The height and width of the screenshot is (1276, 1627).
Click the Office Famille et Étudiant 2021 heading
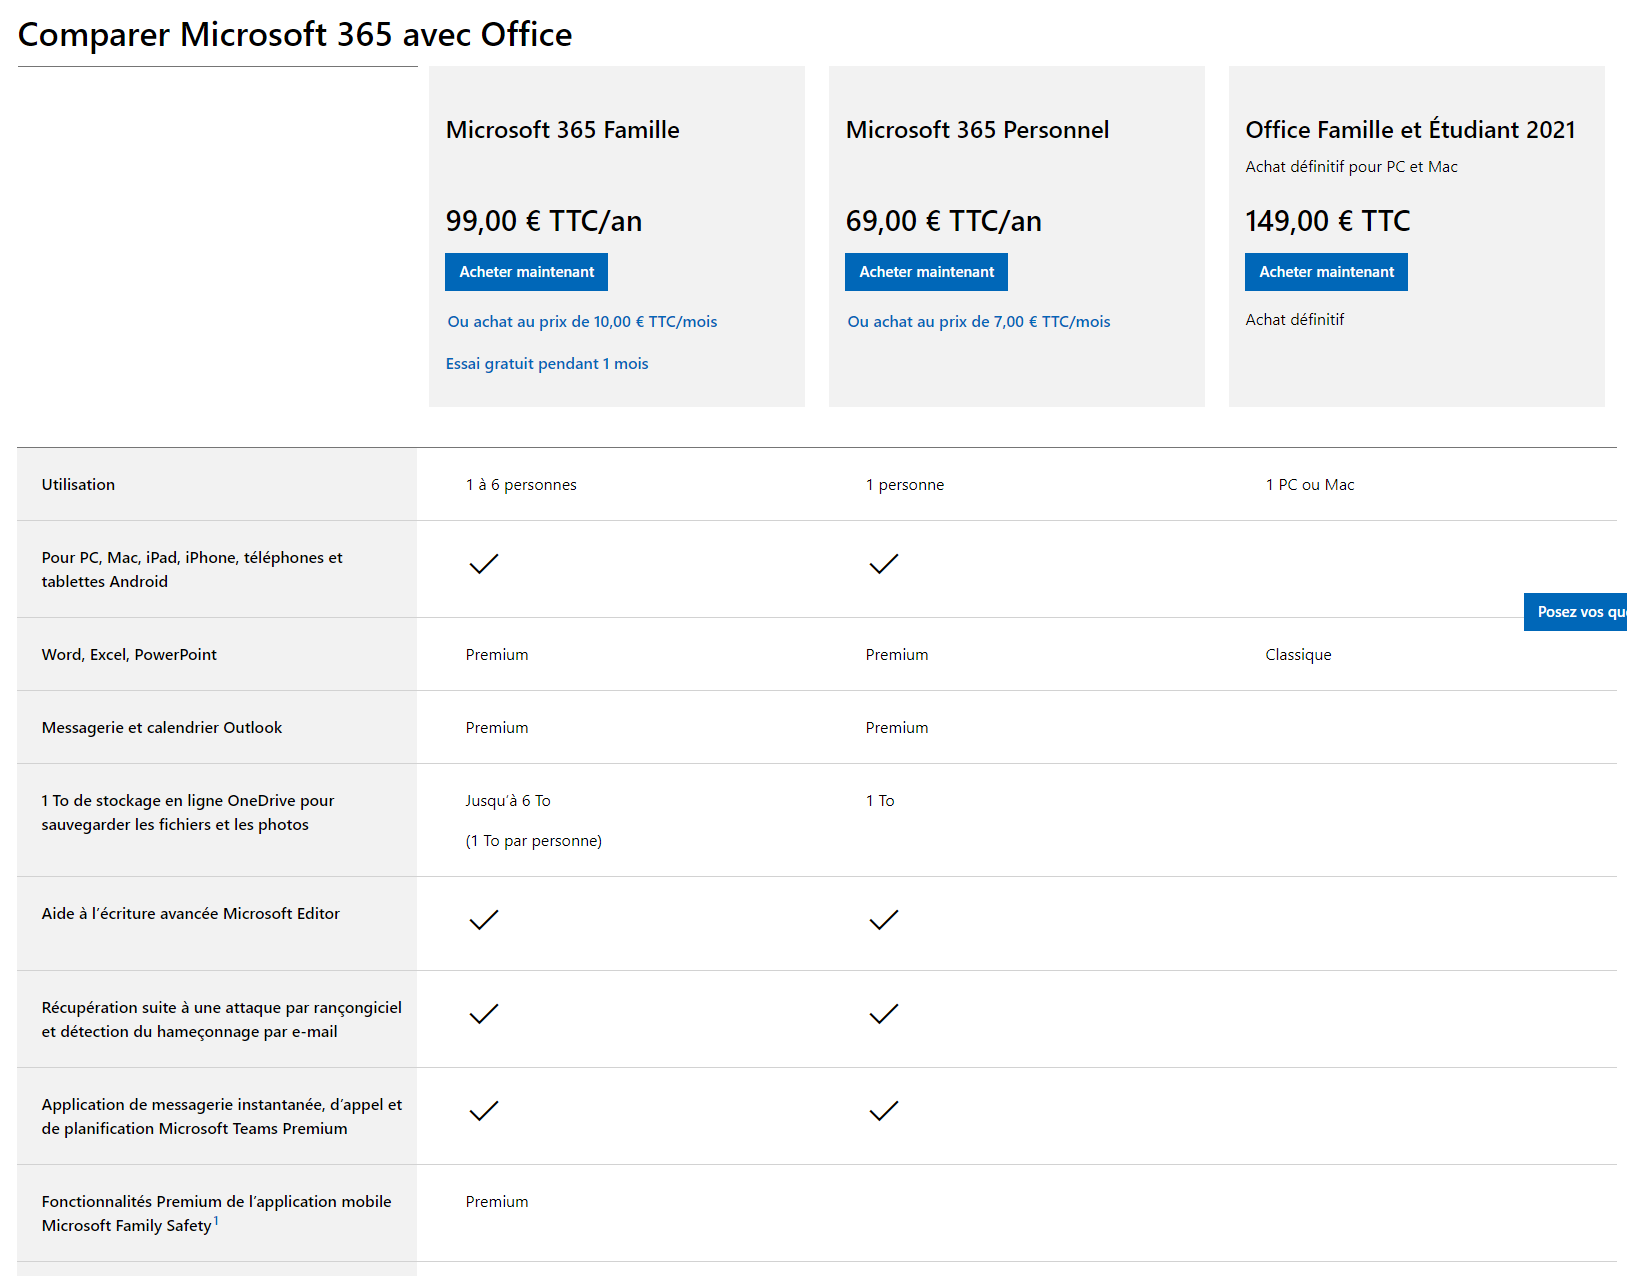pos(1410,130)
